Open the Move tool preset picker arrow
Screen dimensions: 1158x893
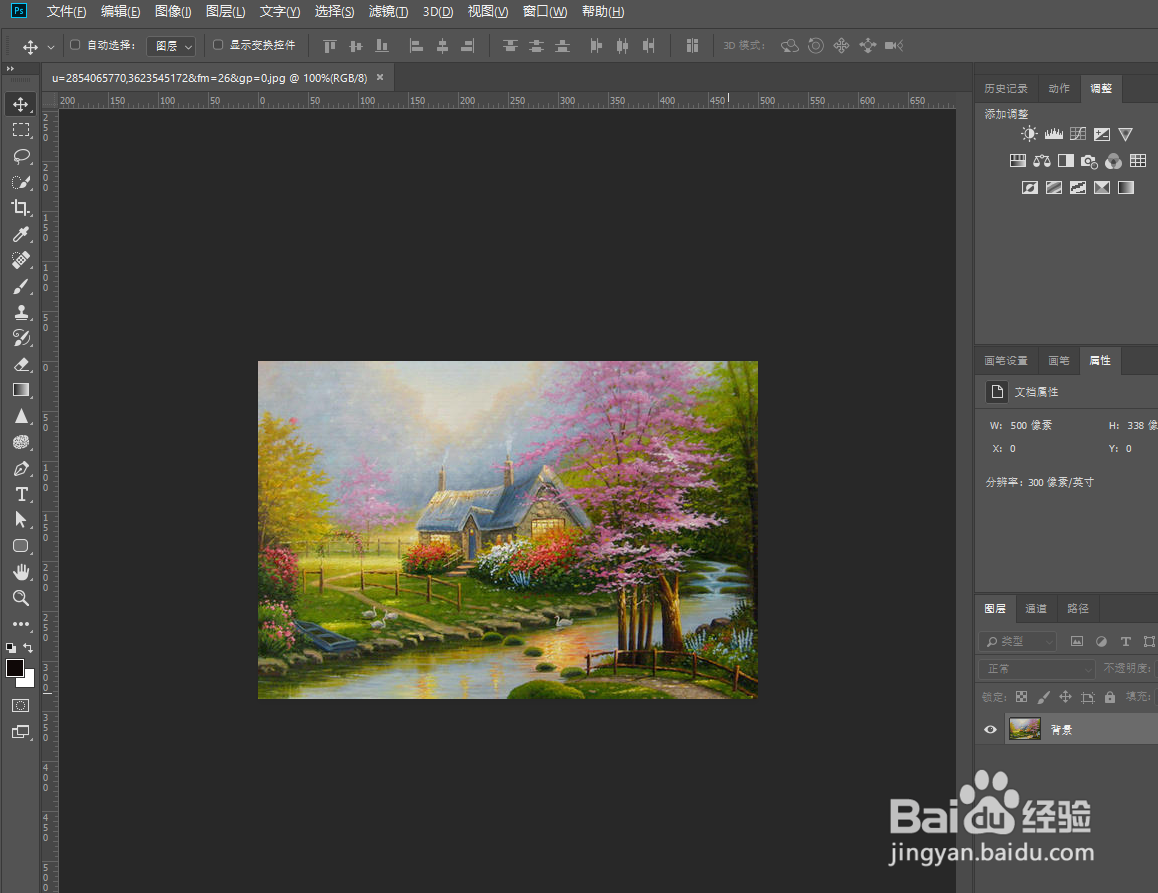51,47
